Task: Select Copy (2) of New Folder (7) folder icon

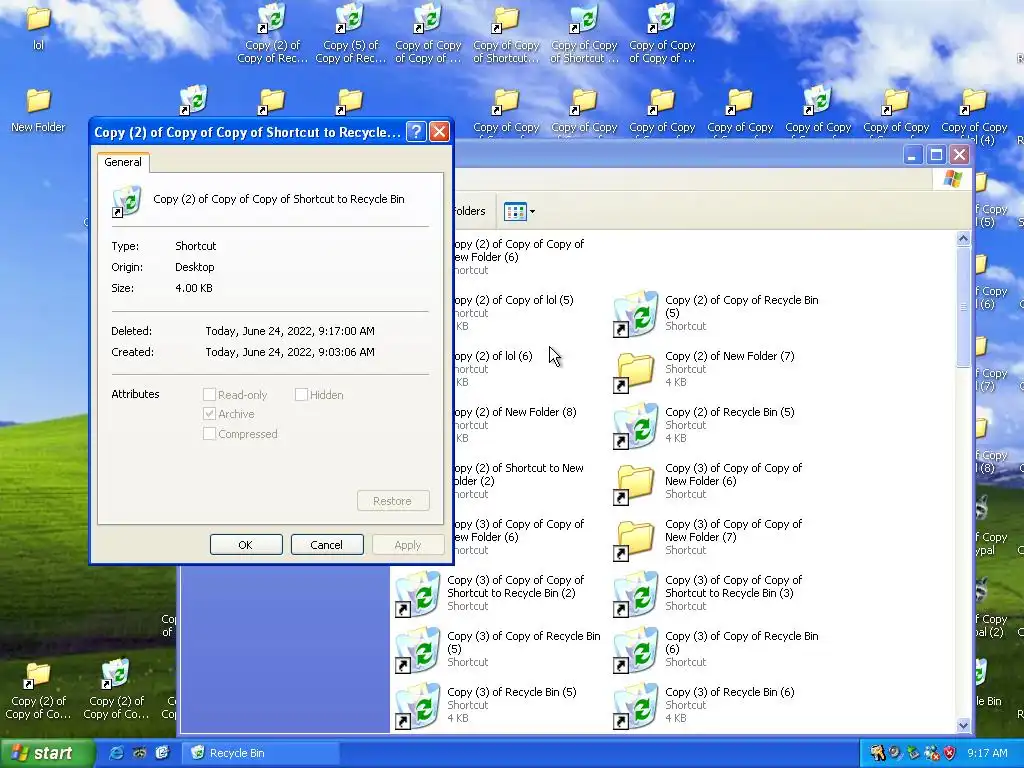Action: pyautogui.click(x=635, y=370)
